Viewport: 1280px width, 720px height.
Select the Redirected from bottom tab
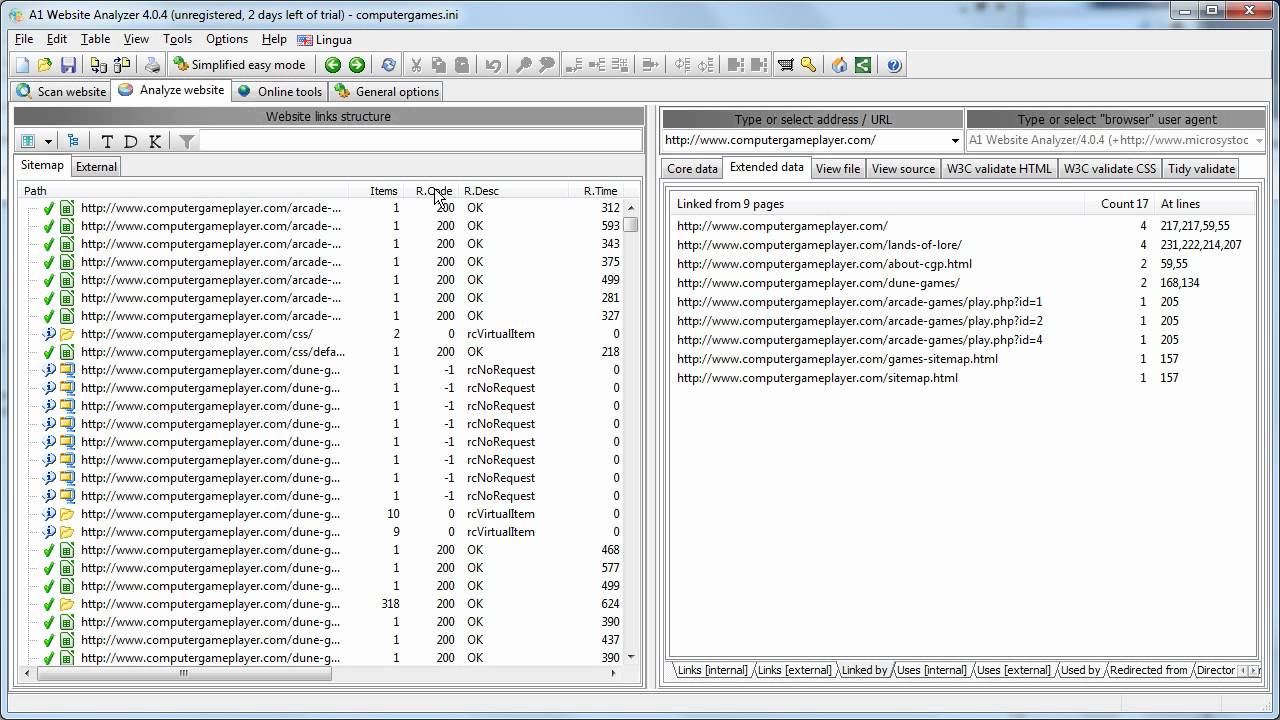tap(1148, 670)
